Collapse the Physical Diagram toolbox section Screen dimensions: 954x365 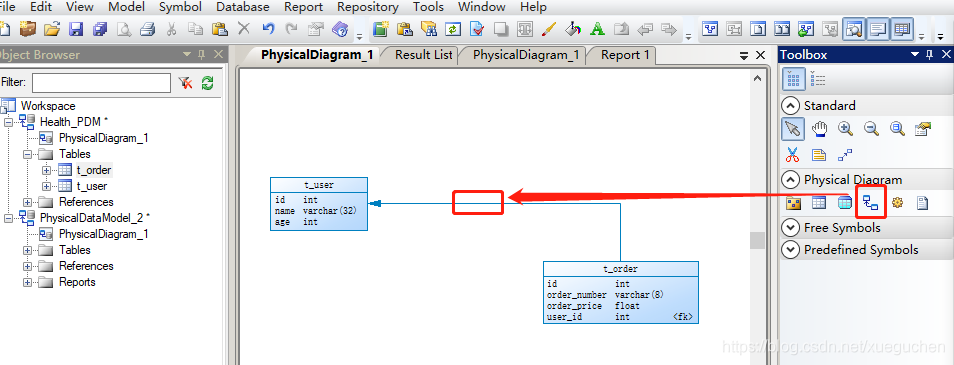(x=790, y=179)
